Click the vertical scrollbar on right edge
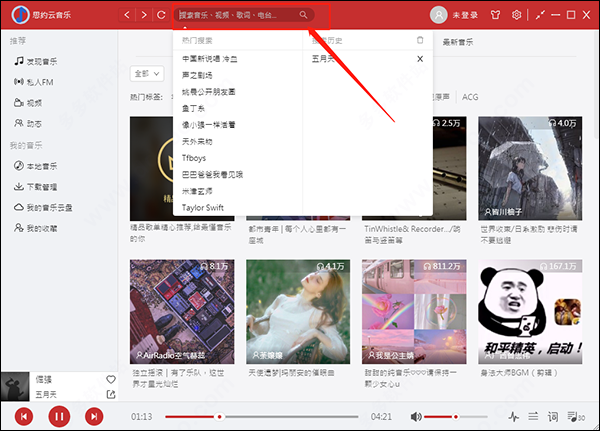The image size is (600, 431). coord(597,84)
